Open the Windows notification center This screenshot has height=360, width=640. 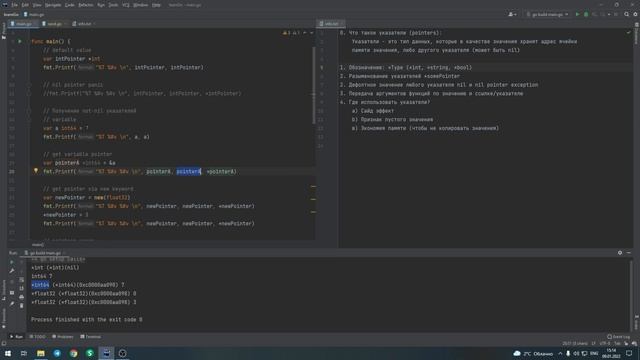click(x=629, y=353)
